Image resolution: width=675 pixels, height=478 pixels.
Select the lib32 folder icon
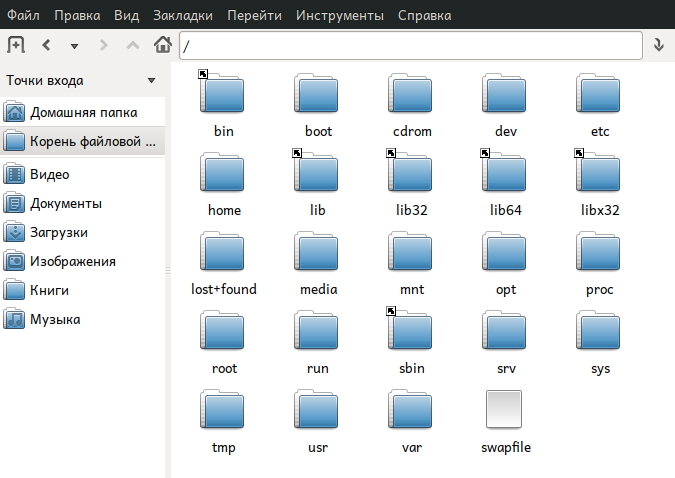[410, 172]
